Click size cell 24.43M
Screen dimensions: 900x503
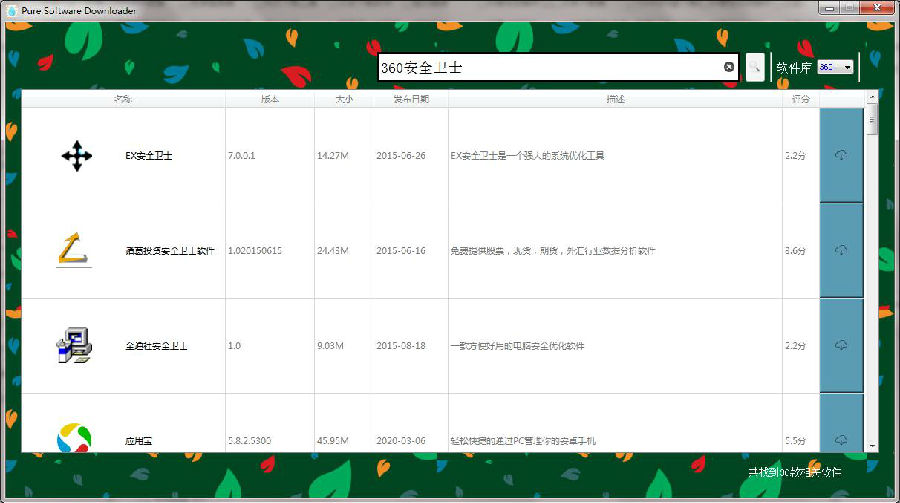333,250
